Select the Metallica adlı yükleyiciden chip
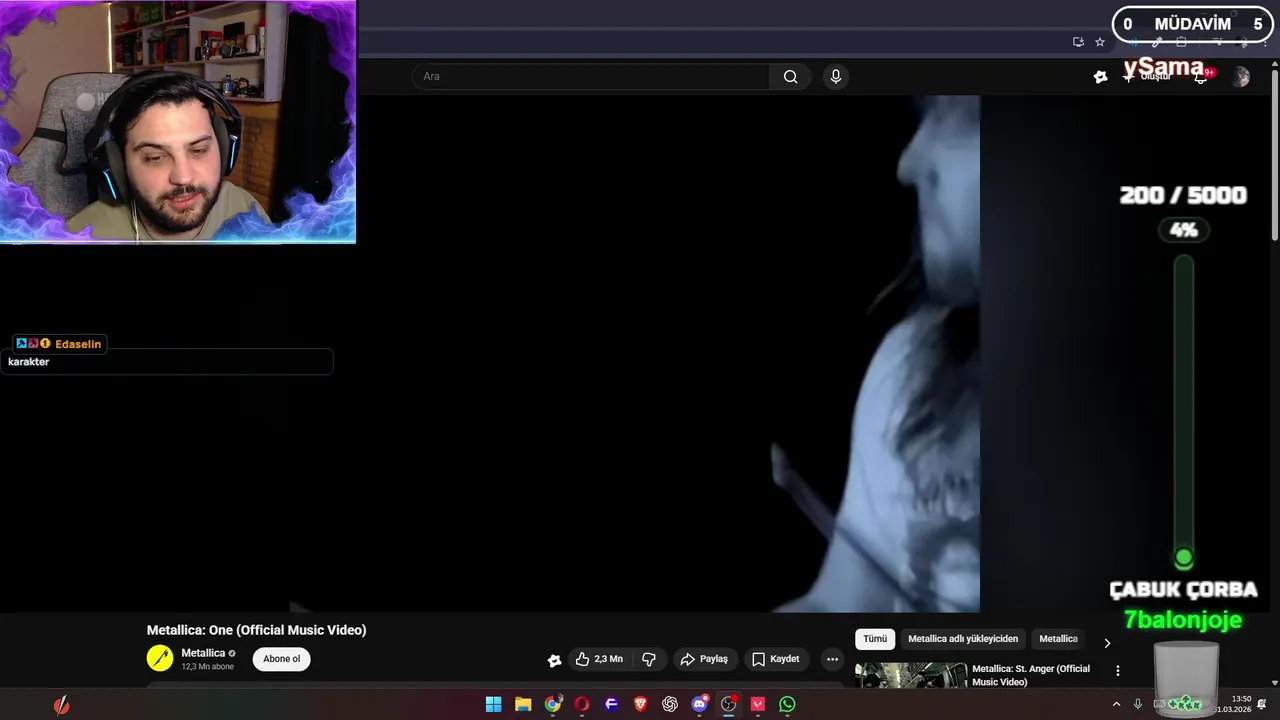Viewport: 1280px width, 720px height. pos(963,639)
